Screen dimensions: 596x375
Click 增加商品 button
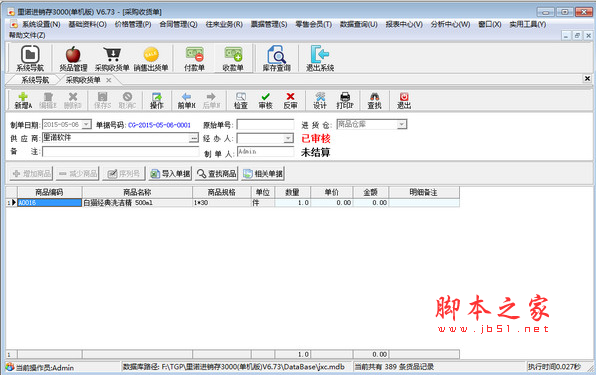[31, 174]
